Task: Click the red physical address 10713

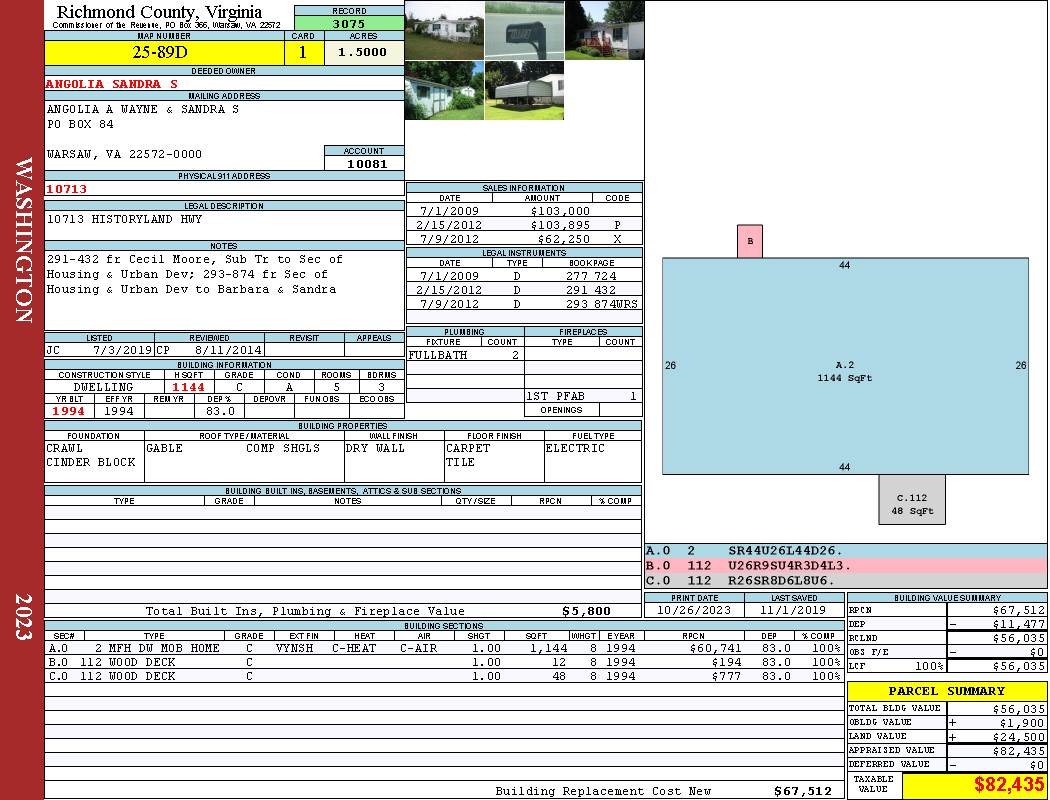Action: [67, 189]
